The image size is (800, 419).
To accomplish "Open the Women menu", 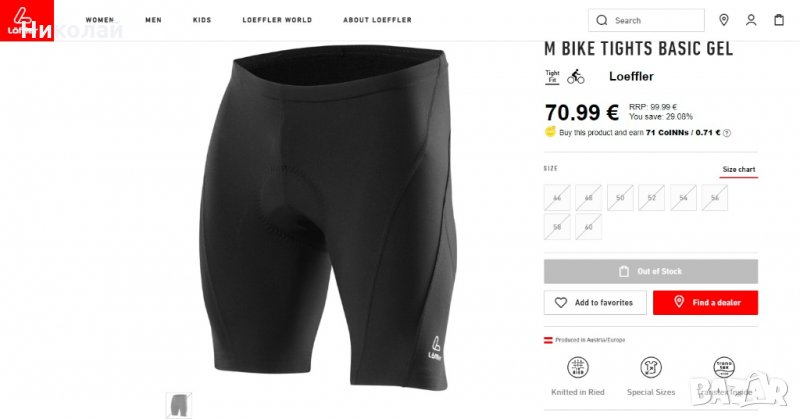I will click(x=99, y=20).
